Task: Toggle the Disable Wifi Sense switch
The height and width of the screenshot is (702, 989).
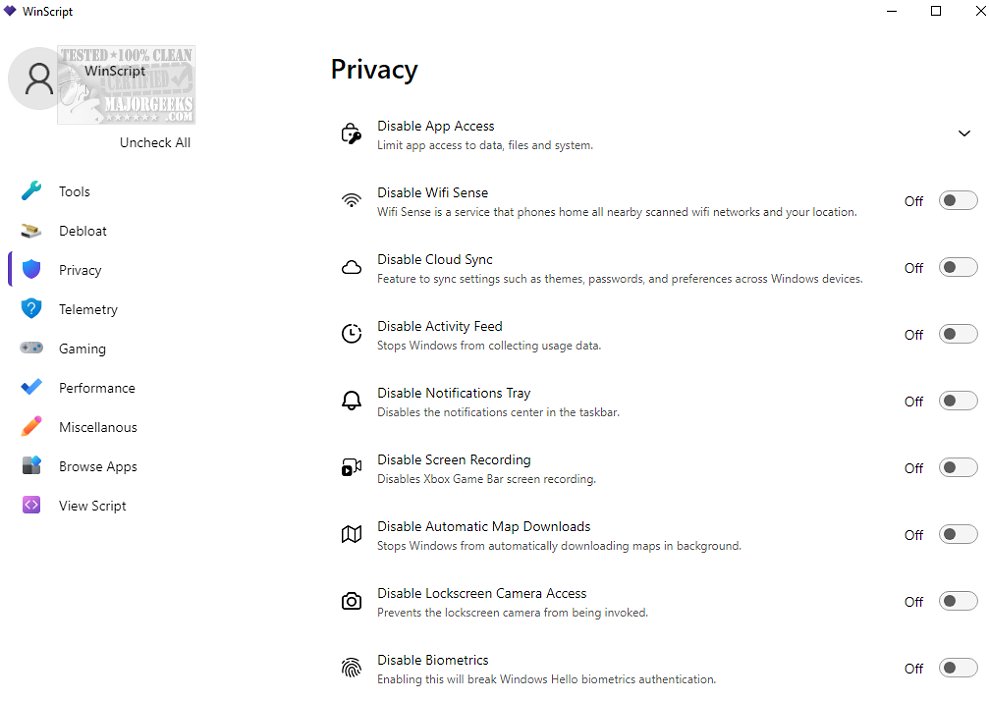Action: point(957,201)
